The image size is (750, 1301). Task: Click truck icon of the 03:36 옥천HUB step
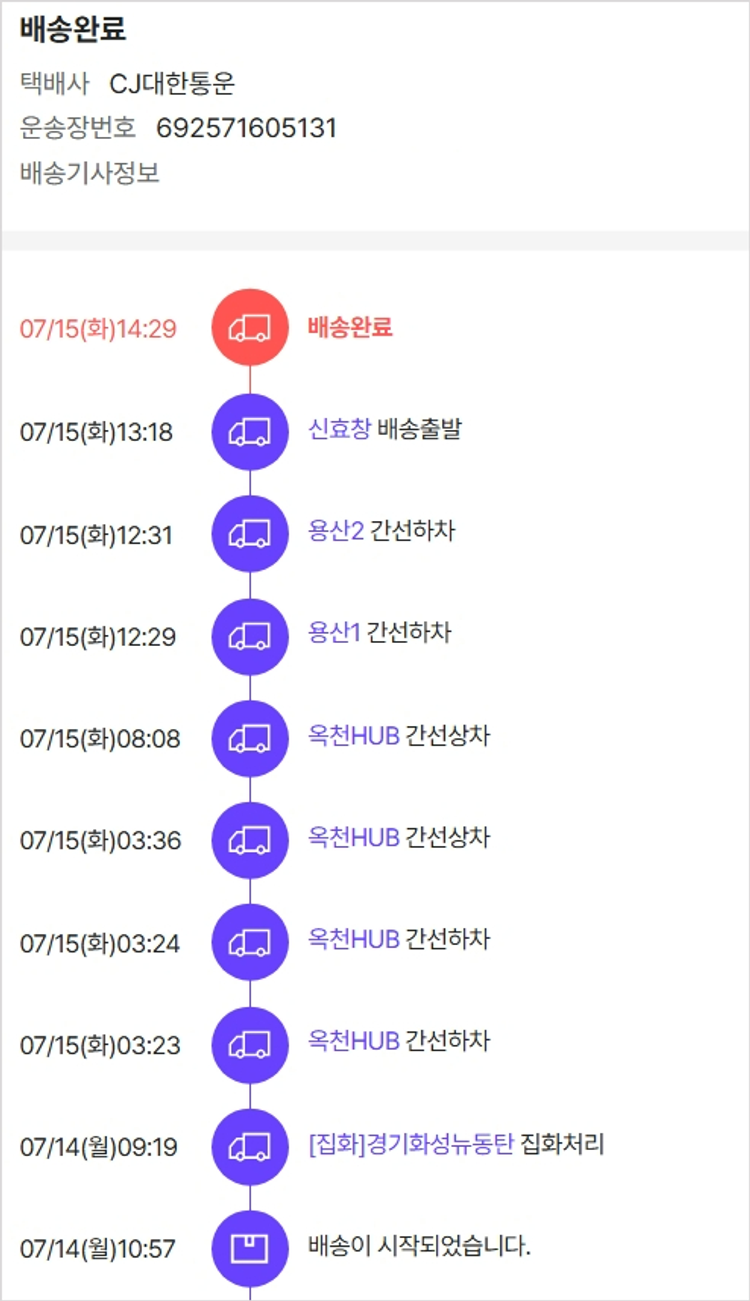tap(250, 840)
